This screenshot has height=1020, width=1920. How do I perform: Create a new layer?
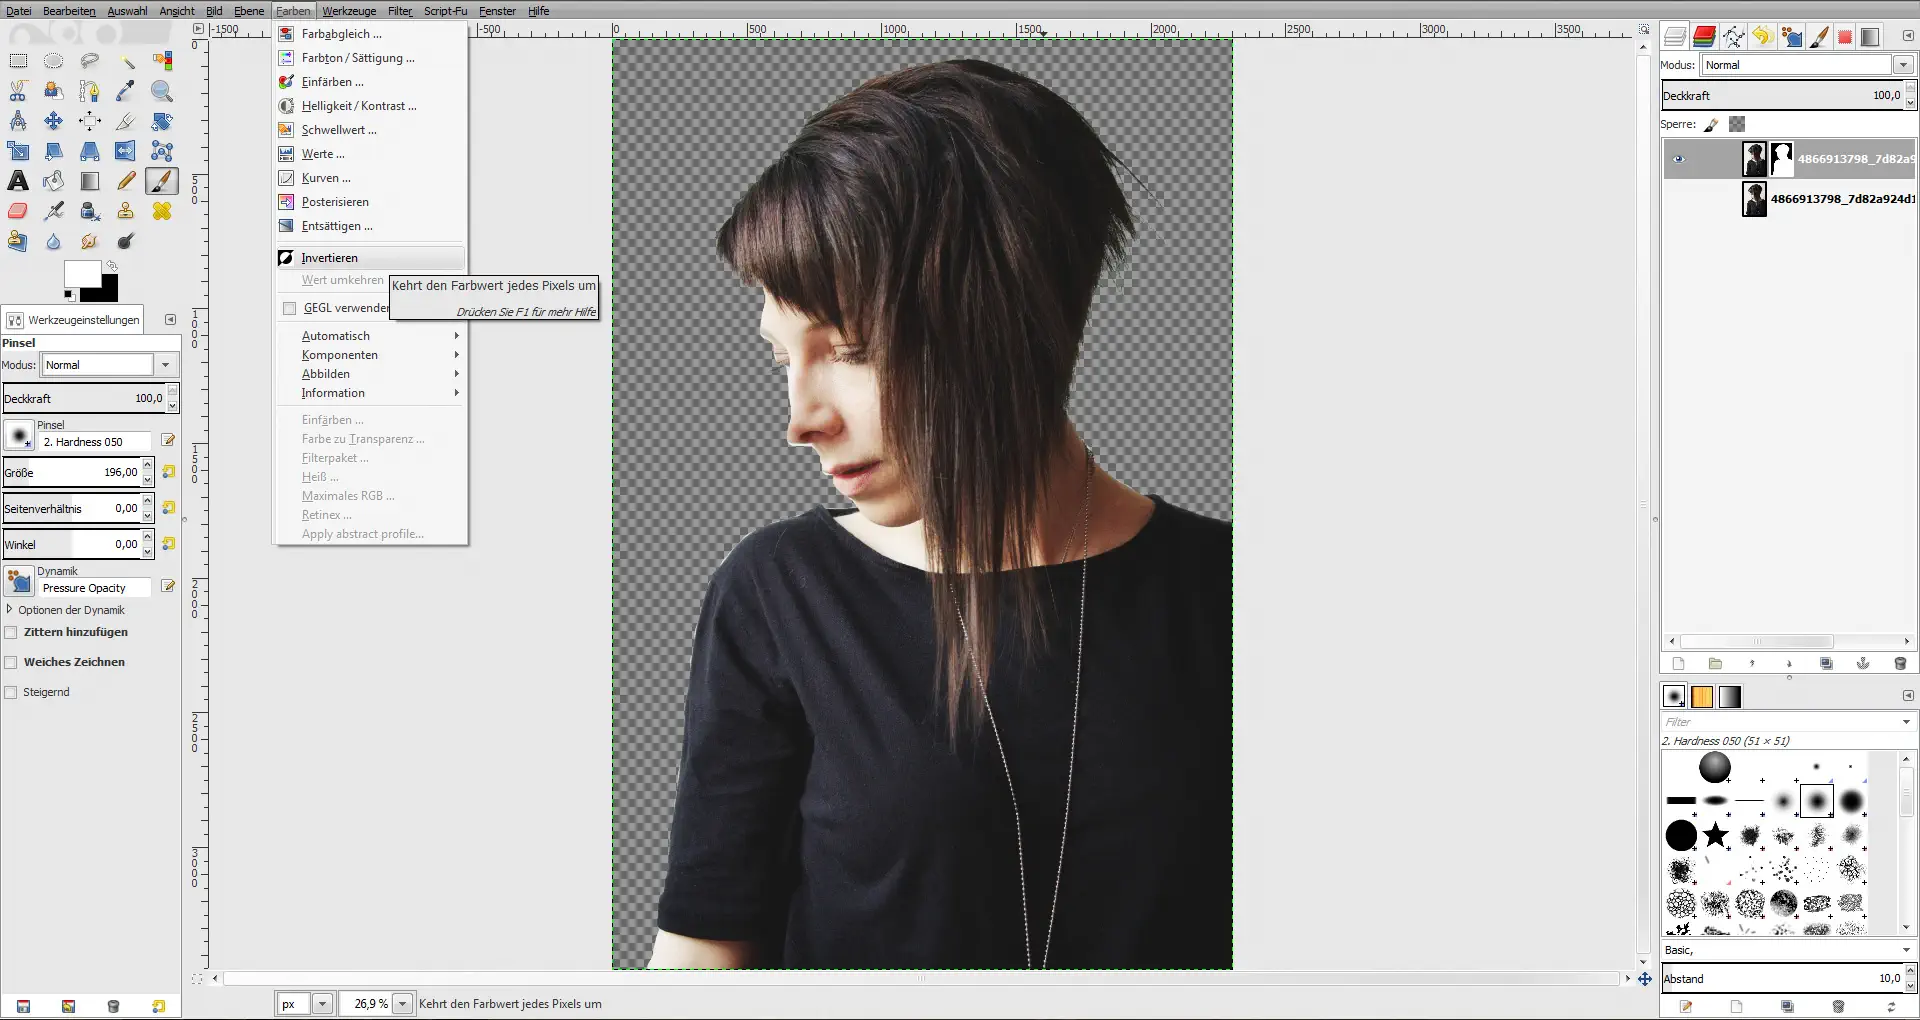tap(1679, 664)
